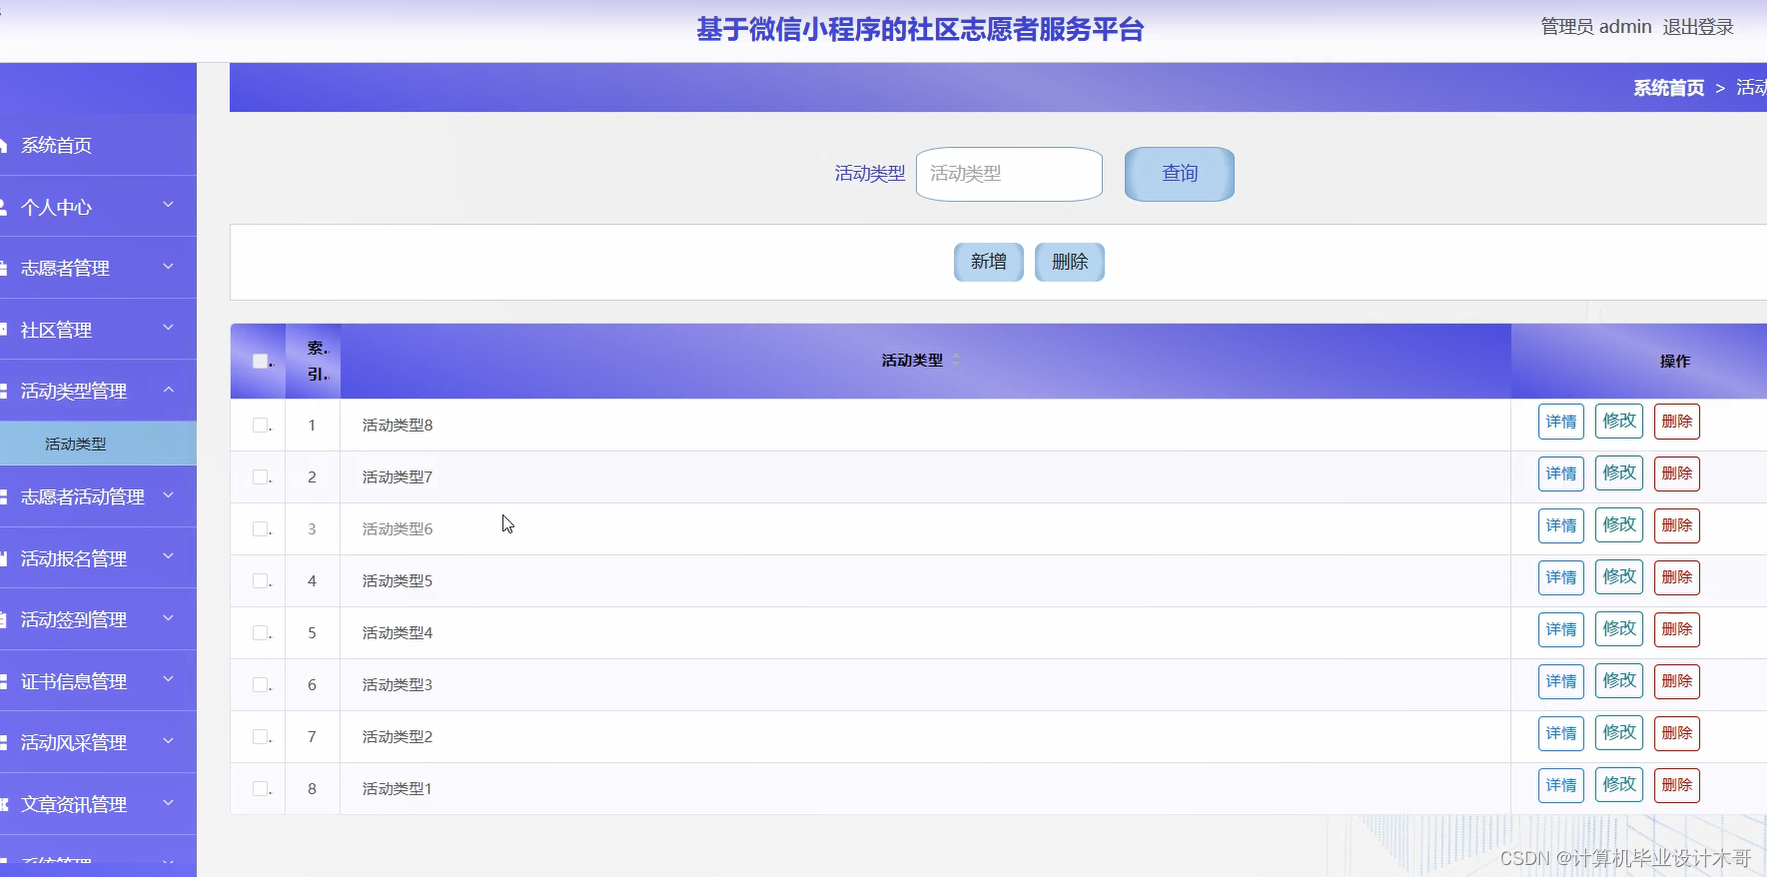
Task: Open the 活动报名管理 sidebar menu
Action: coord(98,558)
